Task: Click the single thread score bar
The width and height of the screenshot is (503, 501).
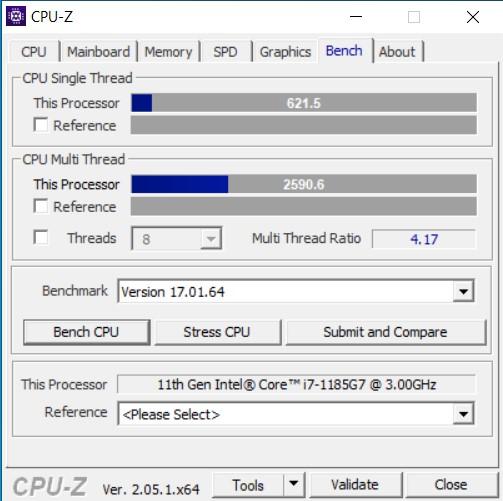Action: click(x=304, y=103)
